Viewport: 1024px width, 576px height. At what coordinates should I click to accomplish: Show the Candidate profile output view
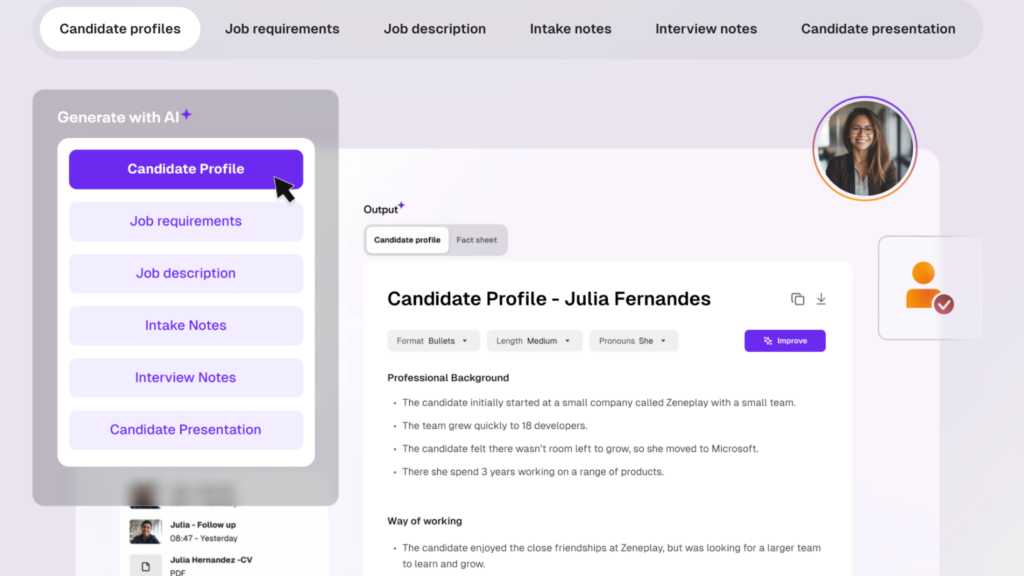pos(407,240)
